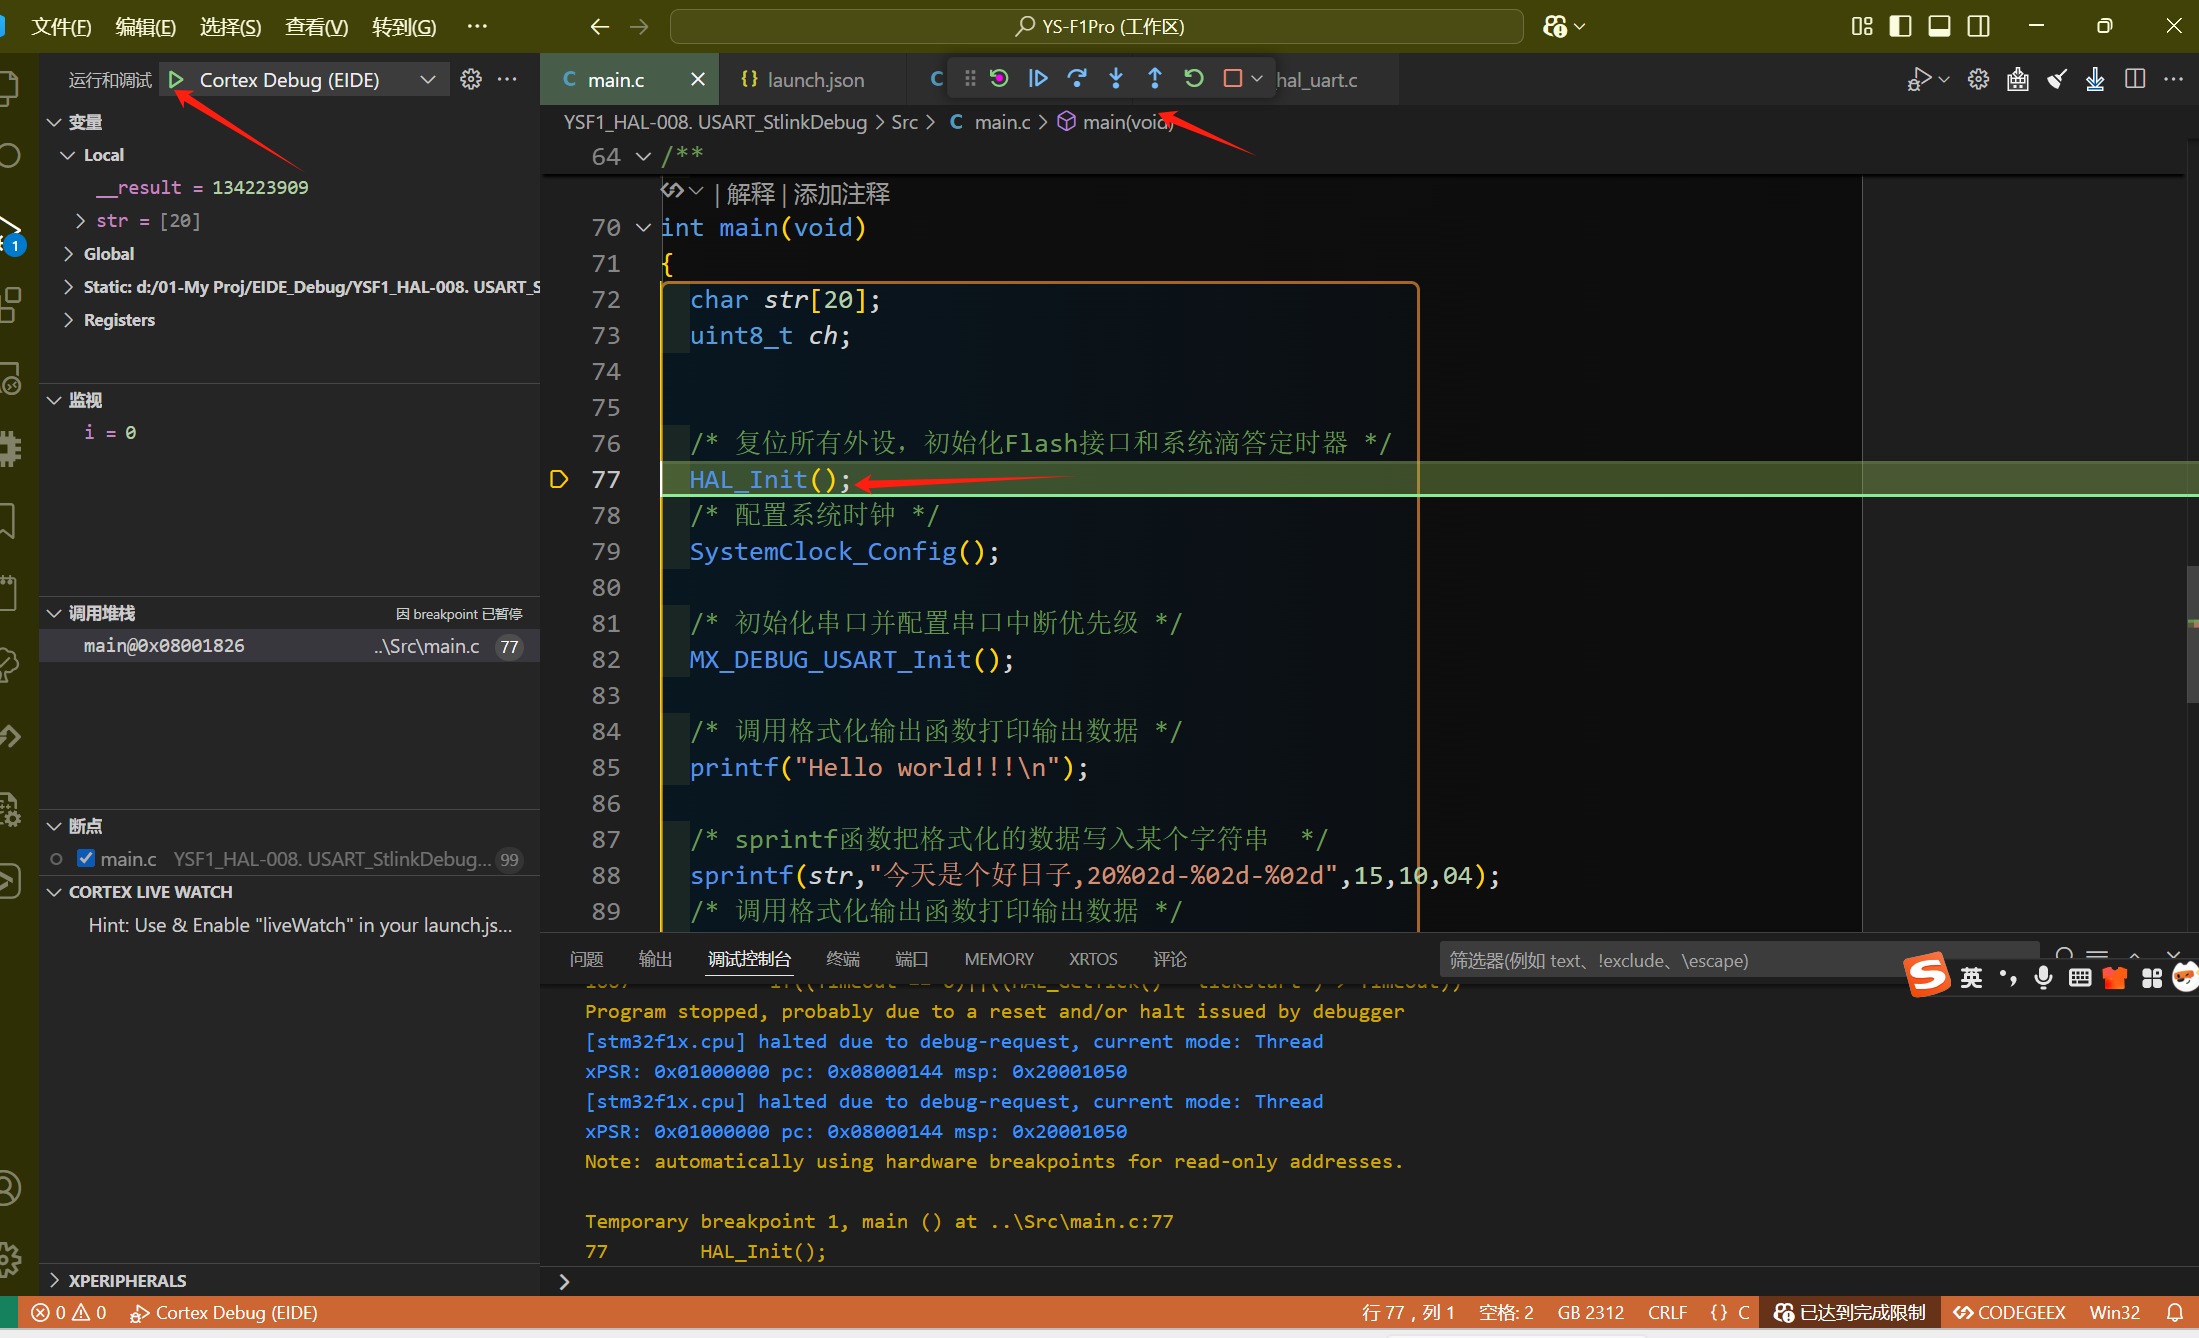Switch to launch.json tab
The width and height of the screenshot is (2199, 1338).
[x=815, y=79]
